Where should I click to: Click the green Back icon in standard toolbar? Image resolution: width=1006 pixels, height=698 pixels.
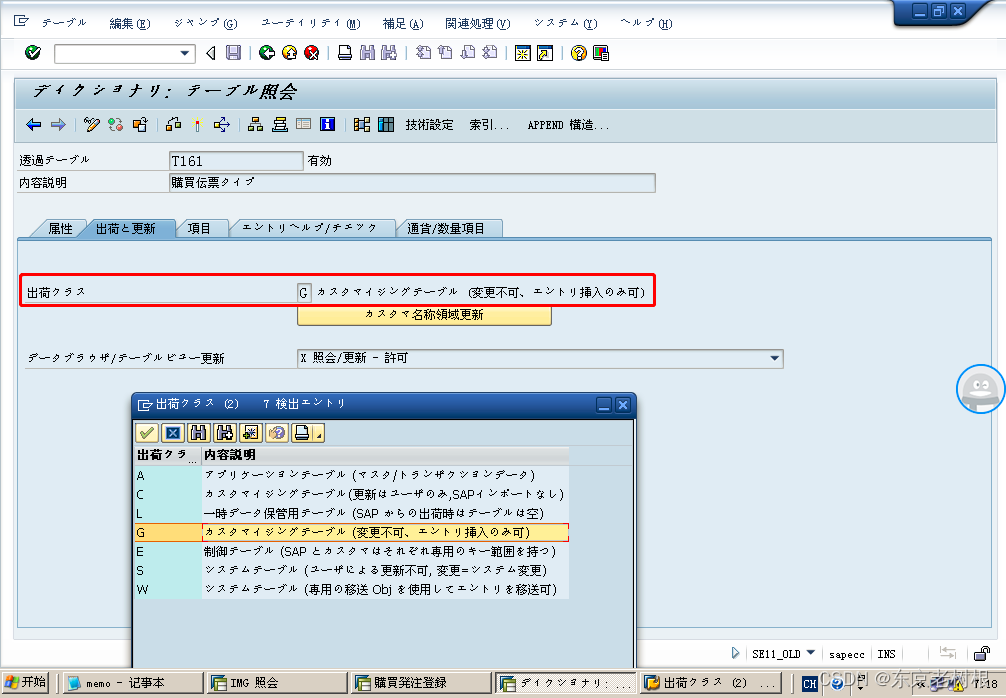267,53
